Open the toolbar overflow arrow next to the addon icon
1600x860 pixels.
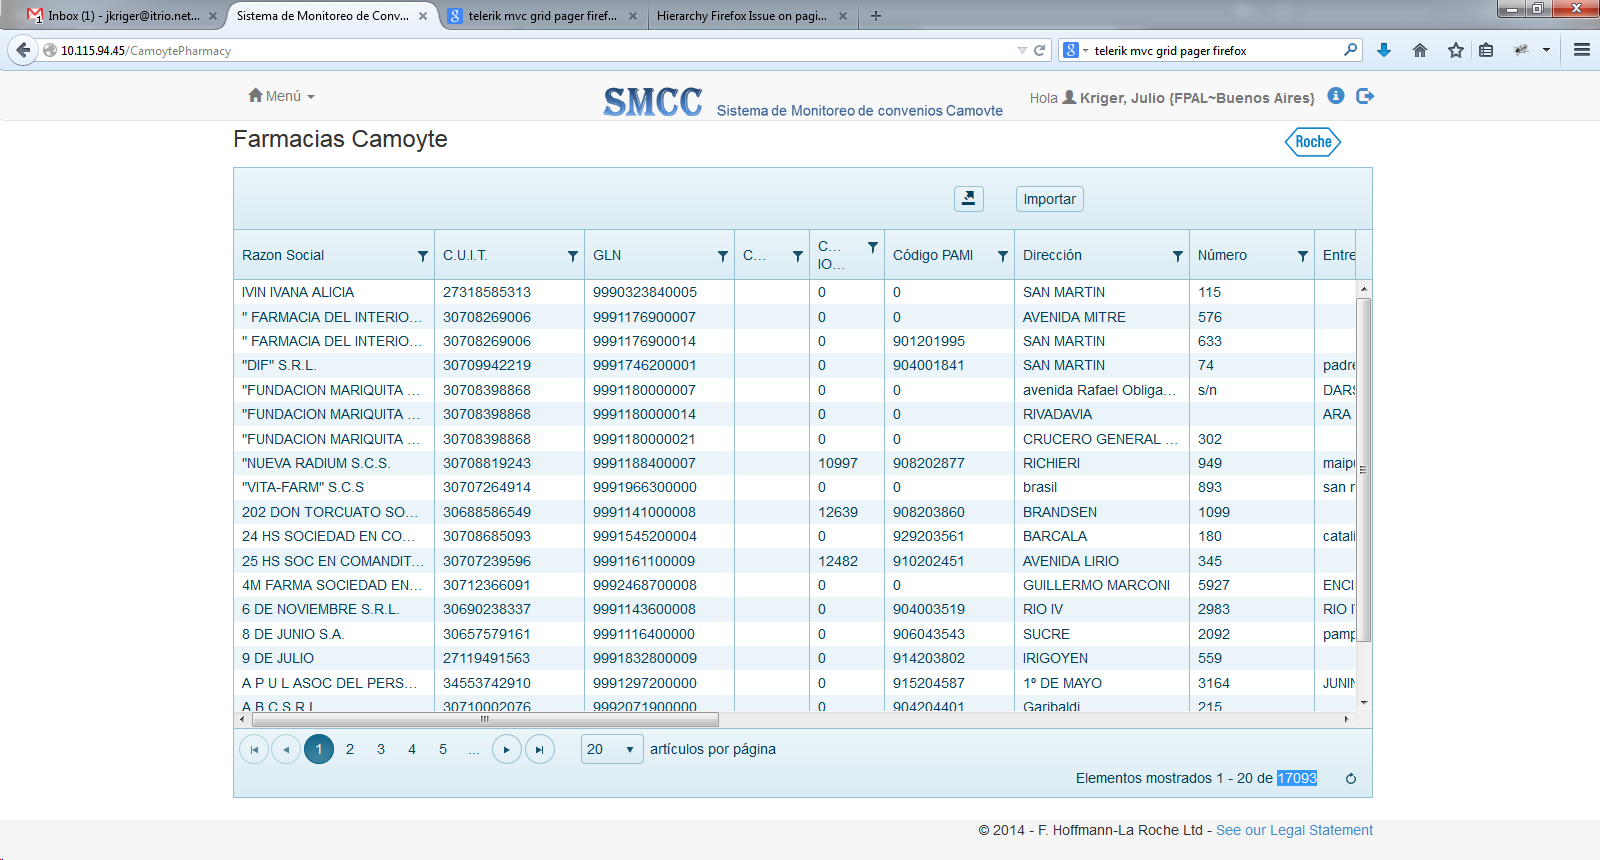click(1546, 50)
